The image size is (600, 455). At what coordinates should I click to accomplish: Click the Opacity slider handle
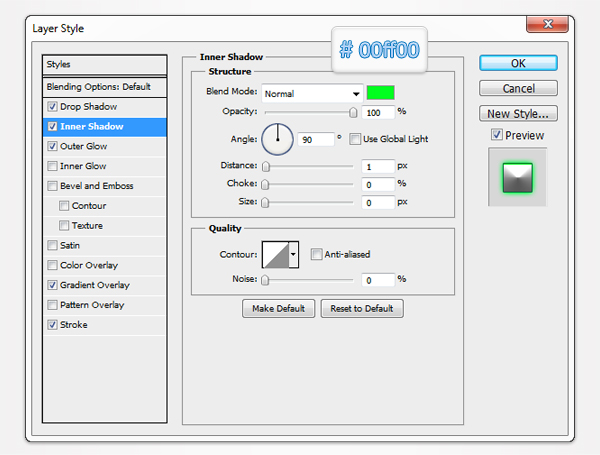353,113
